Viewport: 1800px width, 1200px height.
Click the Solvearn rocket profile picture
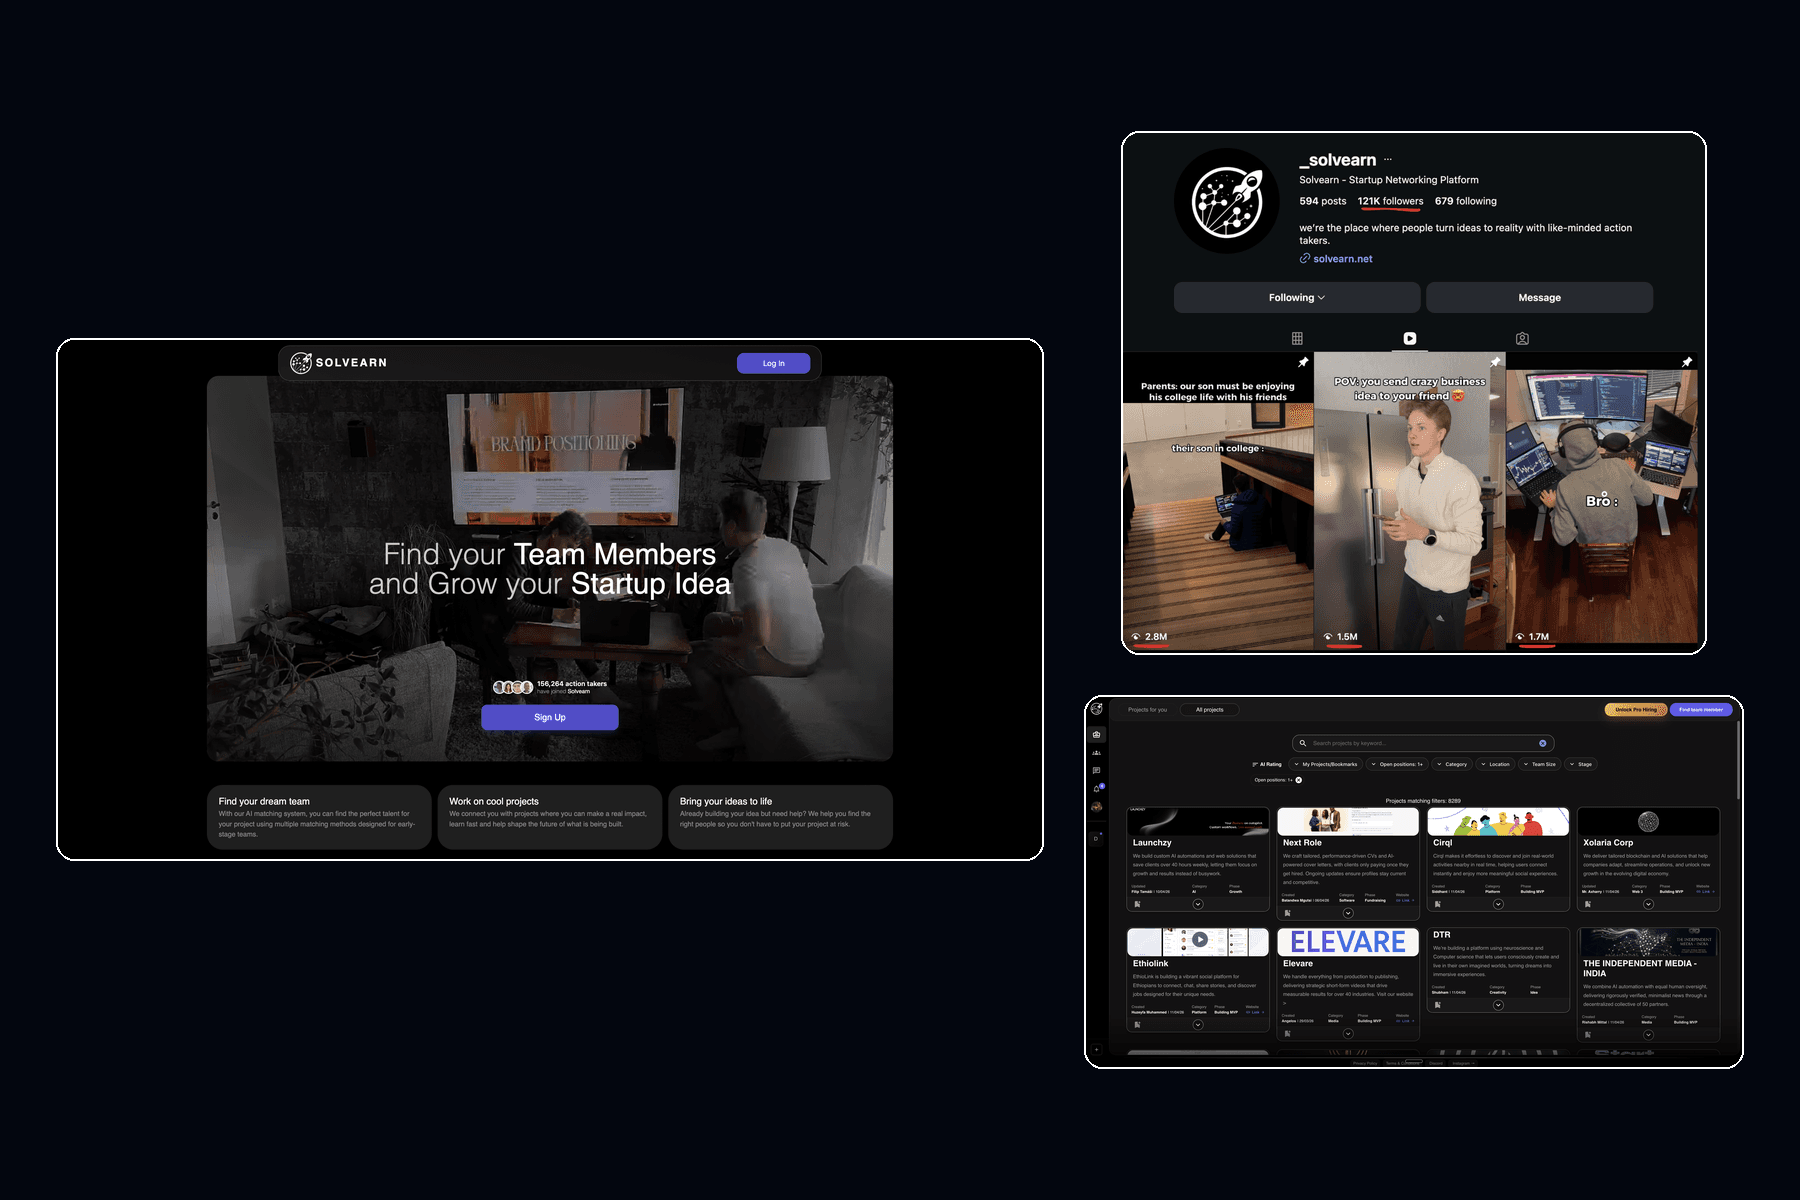1226,201
